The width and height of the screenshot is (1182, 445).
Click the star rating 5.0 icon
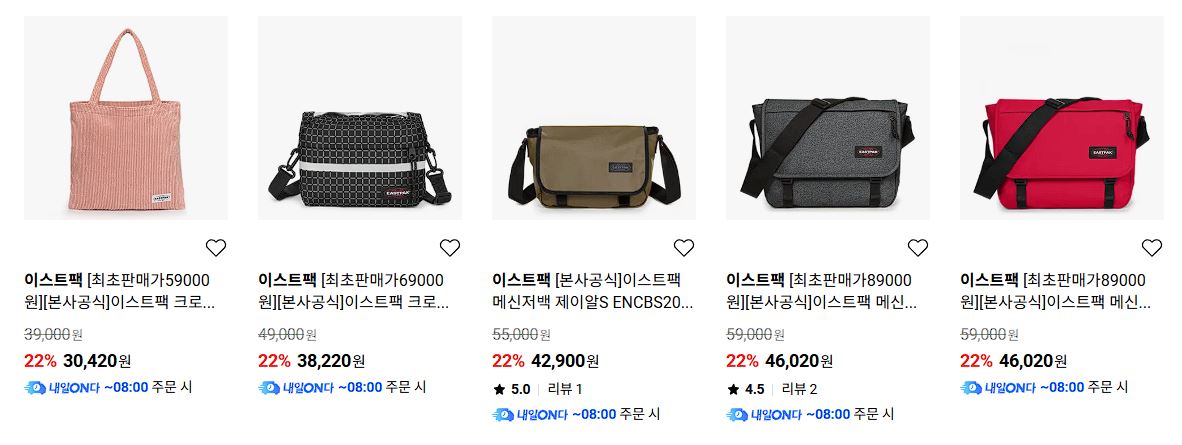499,390
